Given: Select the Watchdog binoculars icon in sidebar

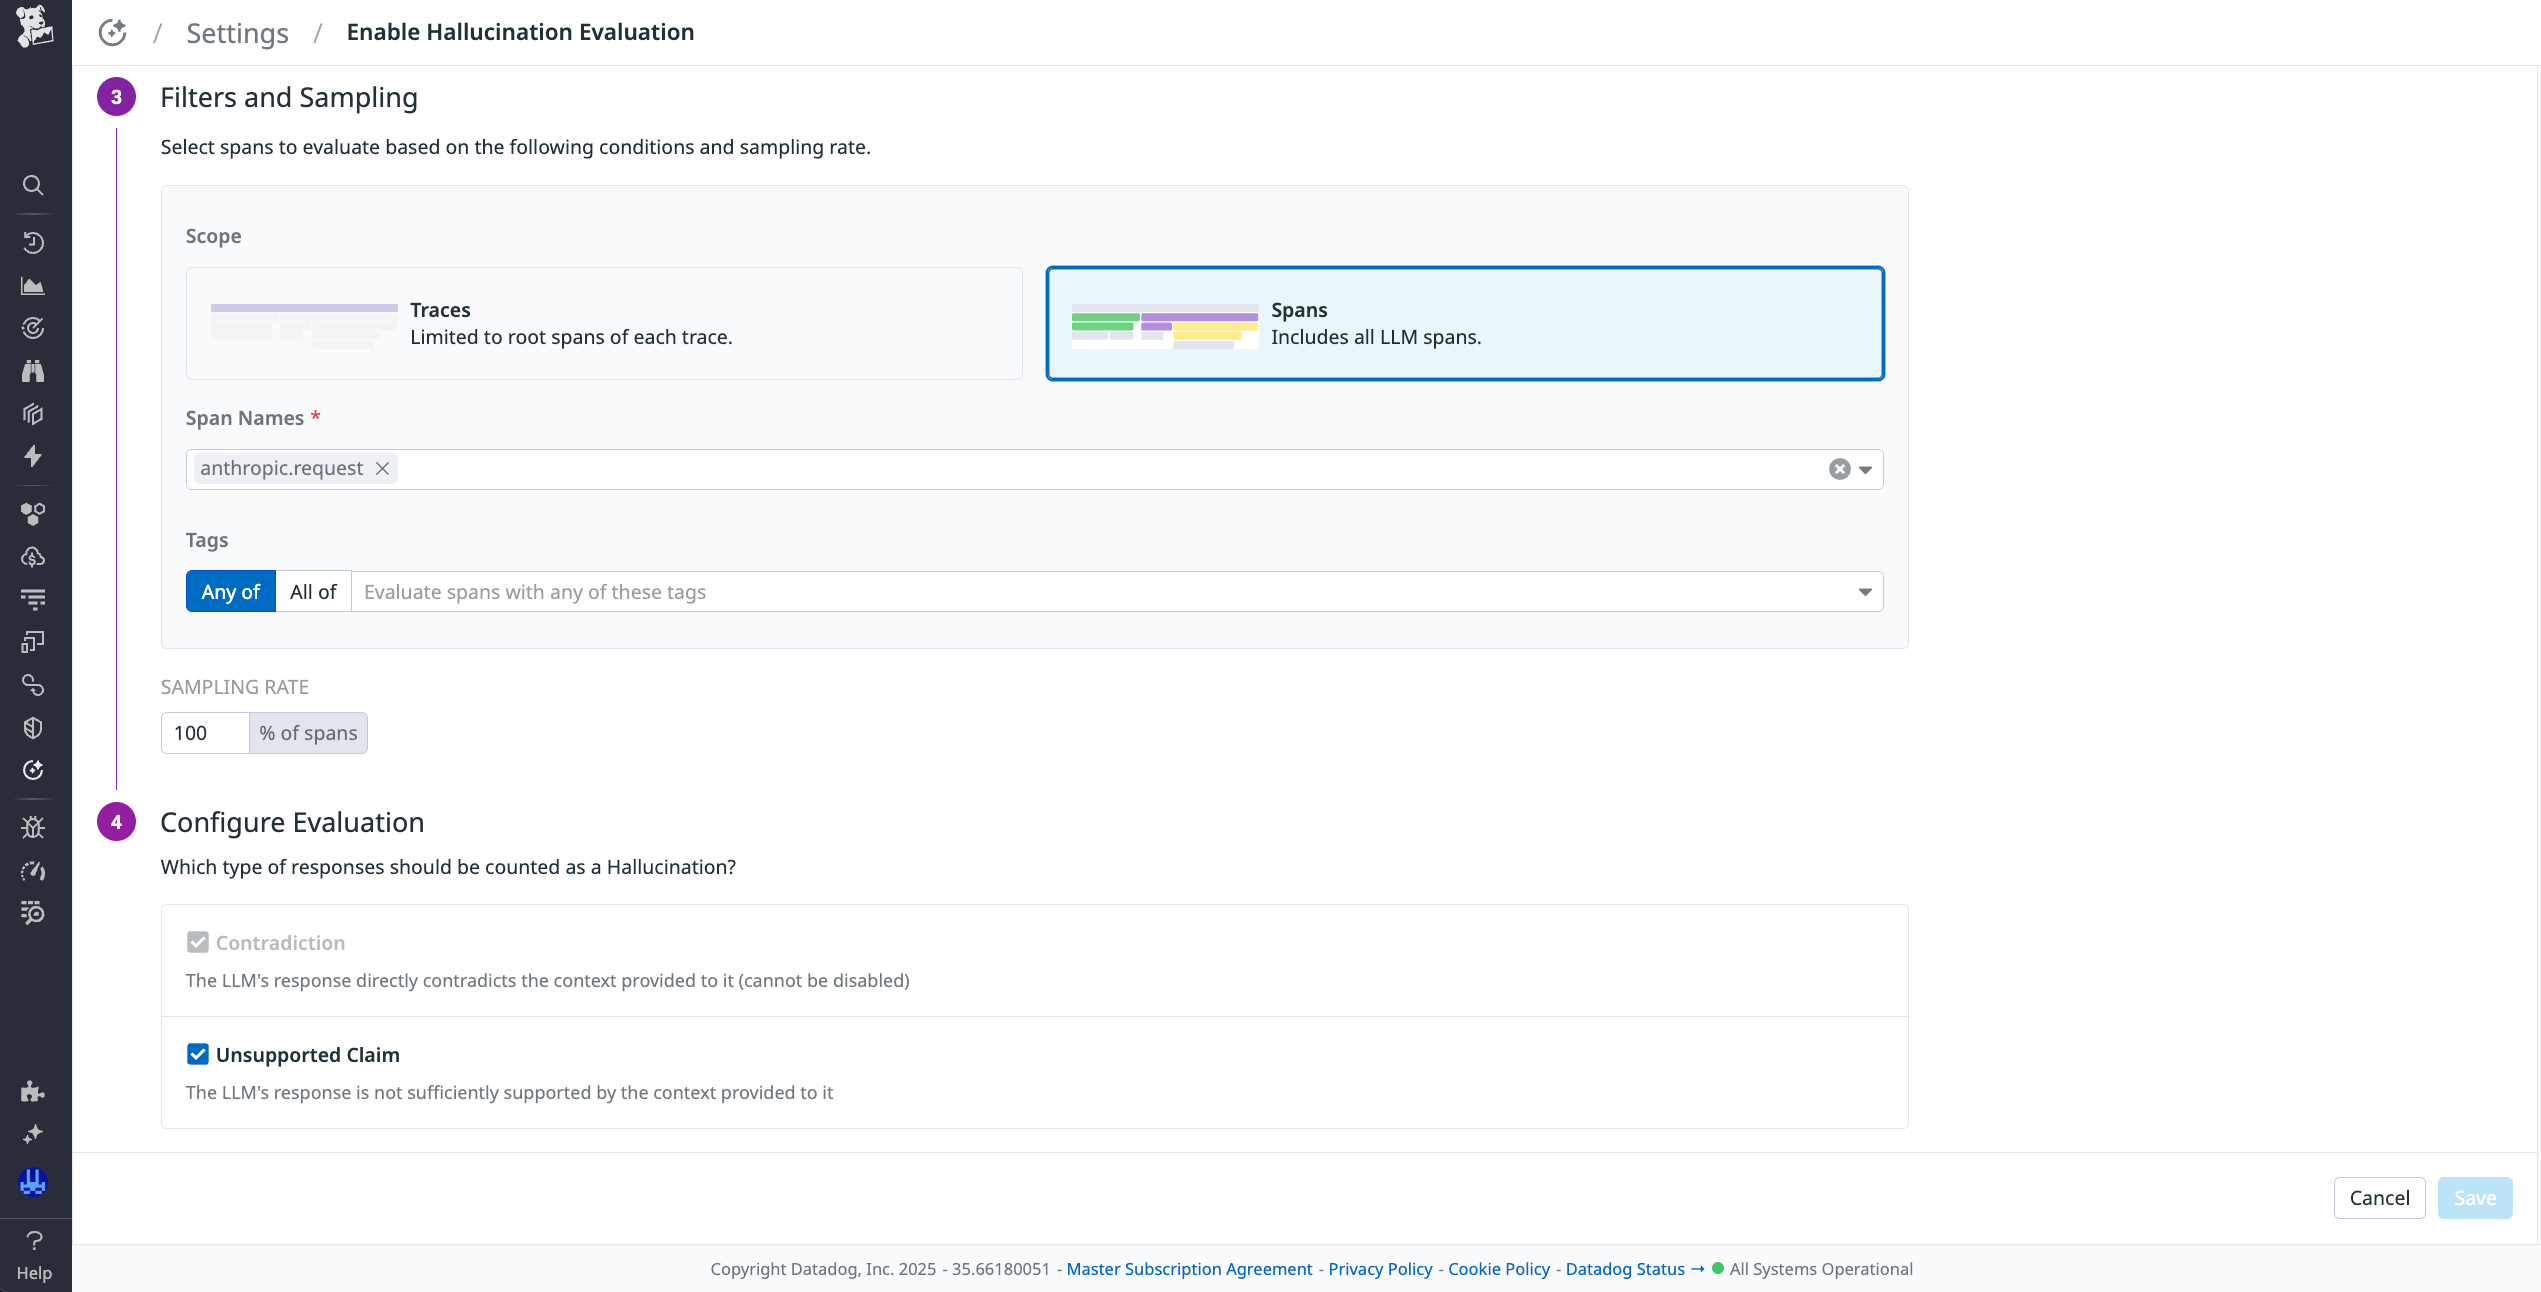Looking at the screenshot, I should point(34,371).
